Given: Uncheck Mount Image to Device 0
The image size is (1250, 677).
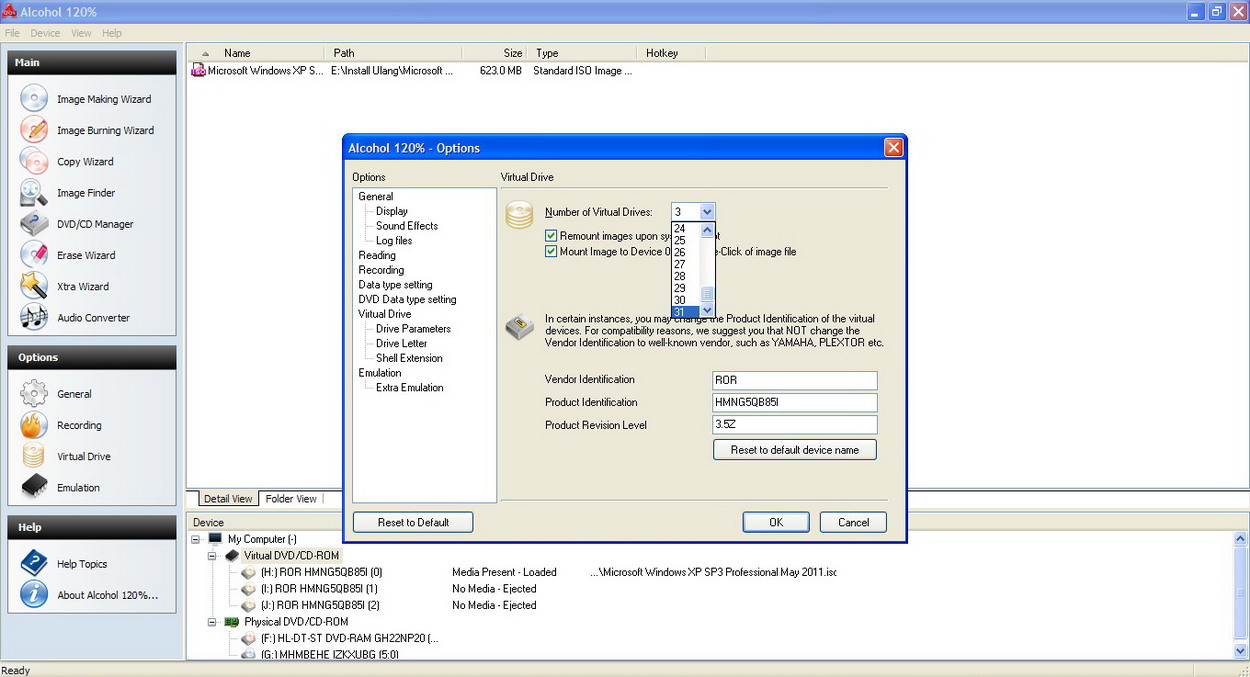Looking at the screenshot, I should pos(551,251).
